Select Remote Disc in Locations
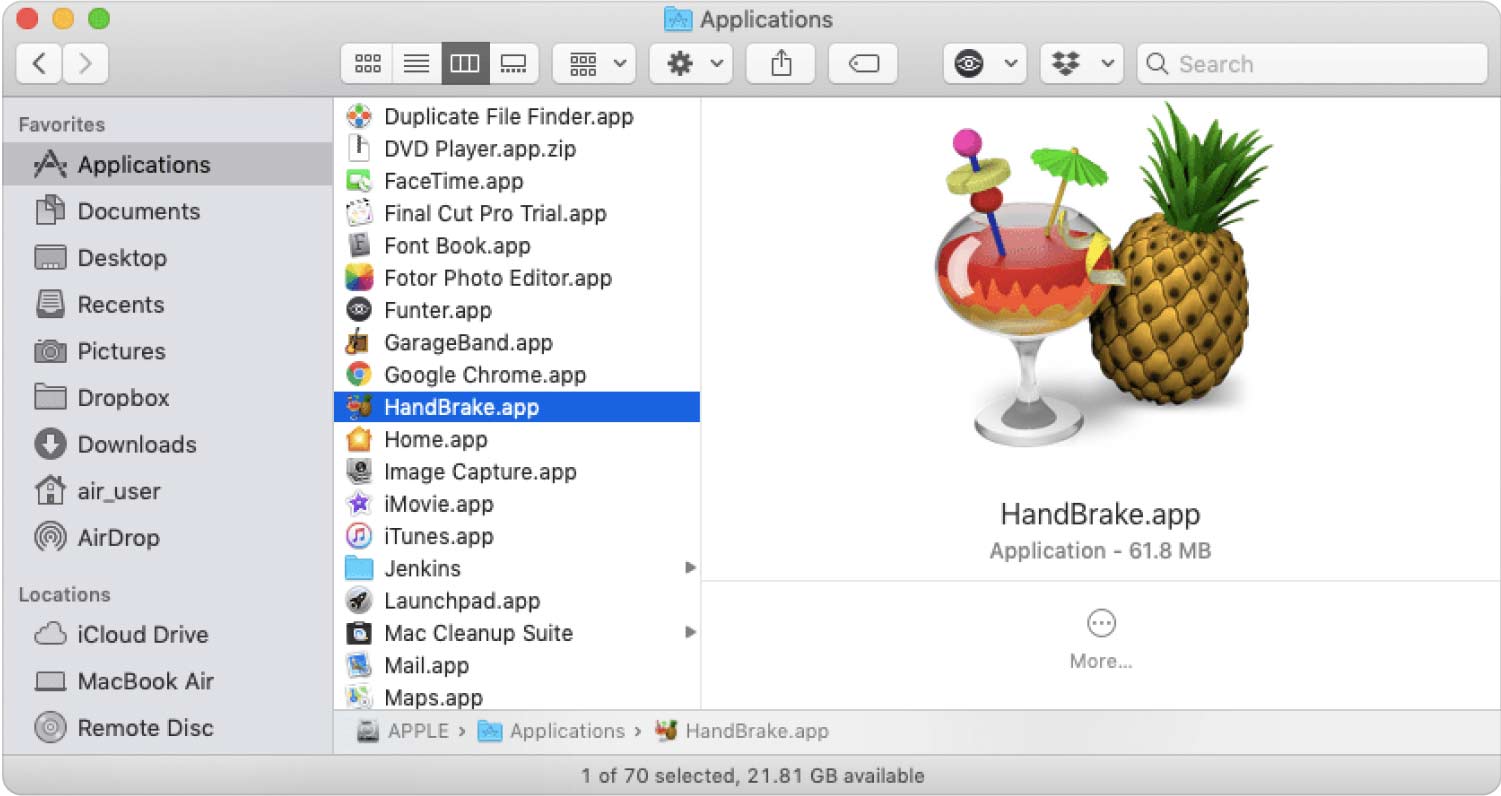1501x796 pixels. click(167, 728)
